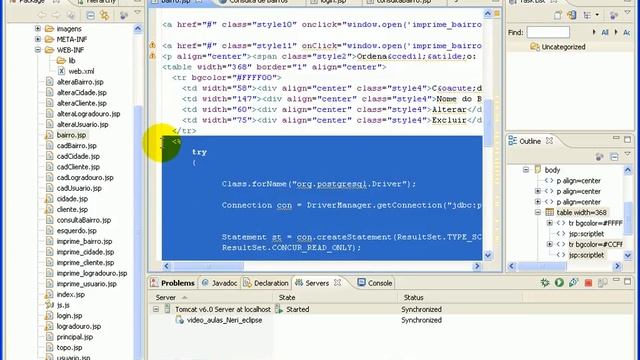Screen dimensions: 640x360
Task: Select alteraBairro.jsp in Package Explorer
Action: point(80,82)
